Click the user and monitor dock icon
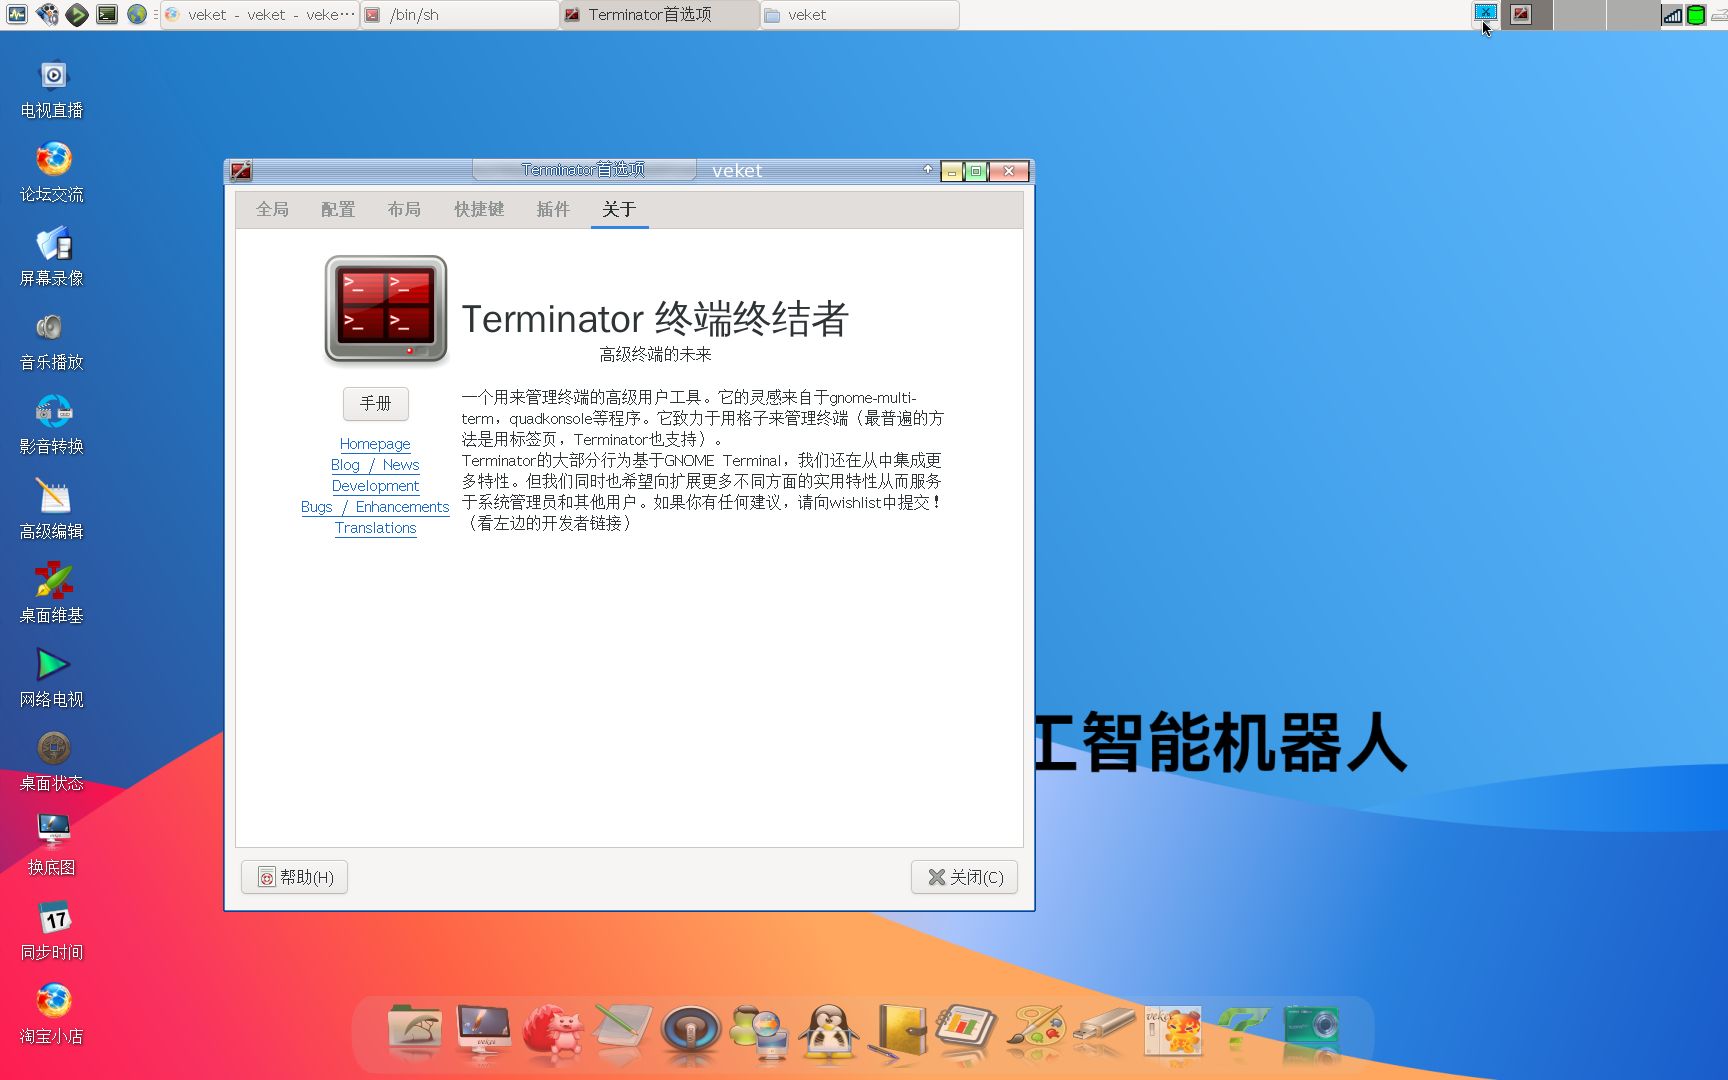The width and height of the screenshot is (1728, 1080). [x=760, y=1030]
